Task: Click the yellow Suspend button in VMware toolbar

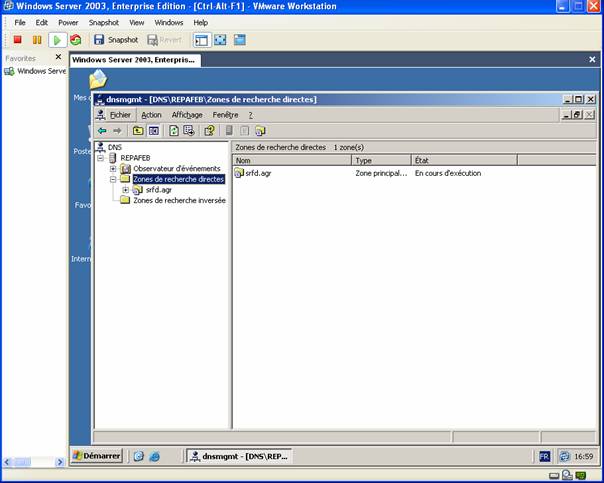Action: tap(37, 40)
